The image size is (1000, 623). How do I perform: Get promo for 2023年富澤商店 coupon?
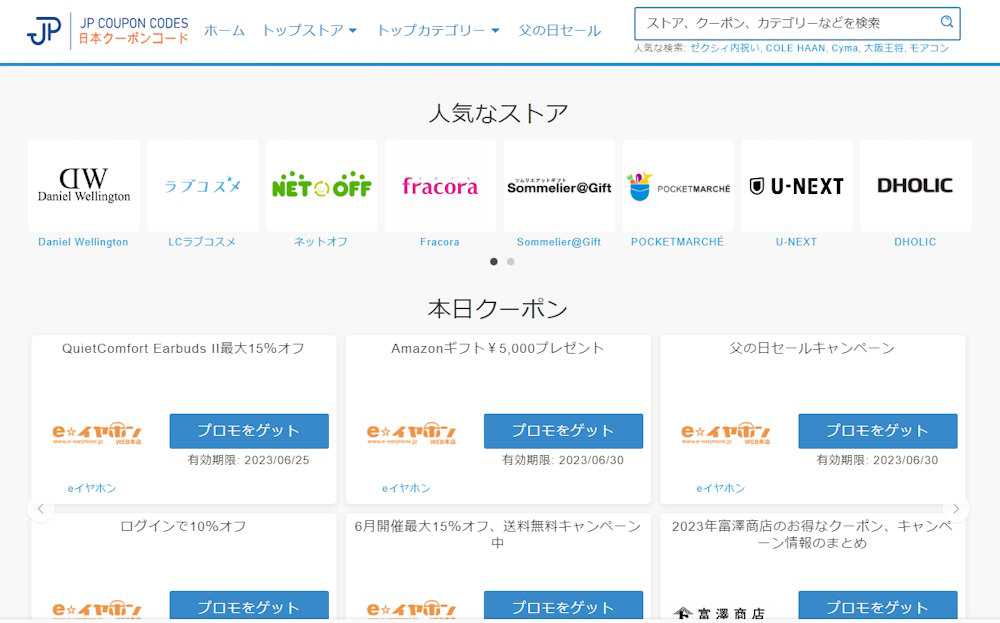pyautogui.click(x=878, y=606)
